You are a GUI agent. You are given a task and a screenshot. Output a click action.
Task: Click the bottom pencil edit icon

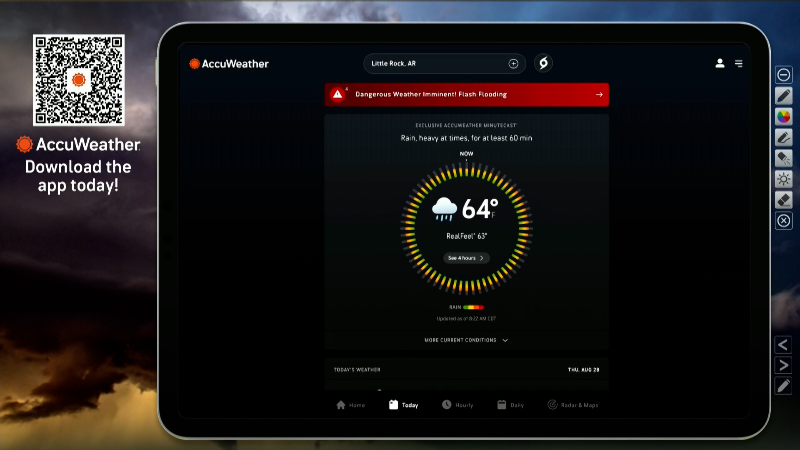(x=783, y=386)
